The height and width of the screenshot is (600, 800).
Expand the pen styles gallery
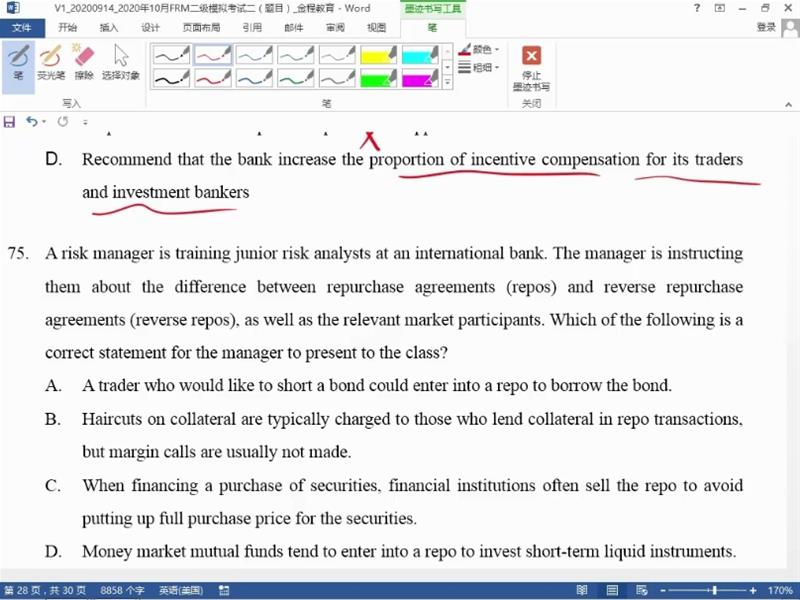click(x=447, y=79)
